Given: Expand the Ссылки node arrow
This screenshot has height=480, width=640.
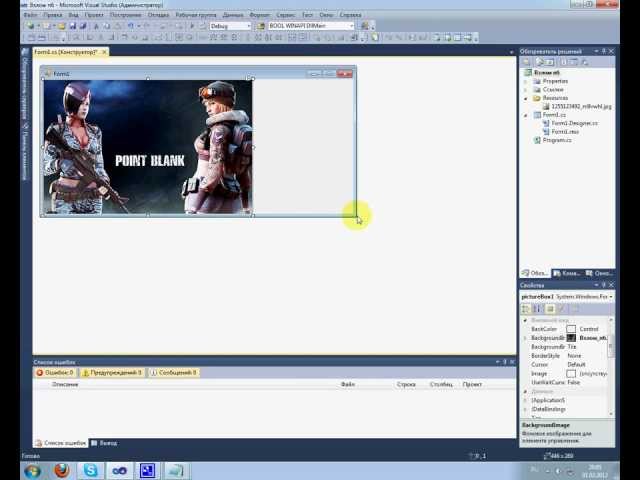Looking at the screenshot, I should (526, 89).
